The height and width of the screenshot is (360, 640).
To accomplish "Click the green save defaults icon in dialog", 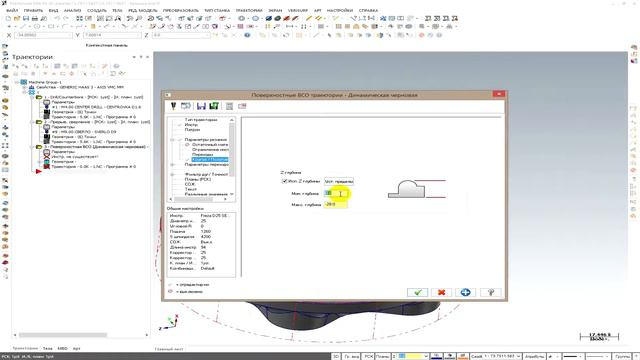I will pos(213,106).
